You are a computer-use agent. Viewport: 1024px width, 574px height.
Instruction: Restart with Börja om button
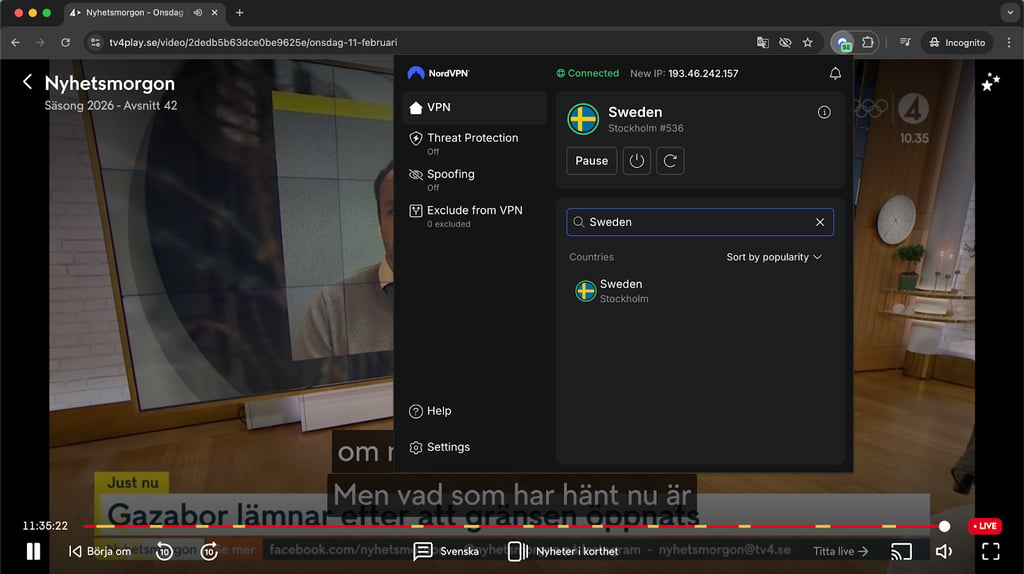[100, 552]
